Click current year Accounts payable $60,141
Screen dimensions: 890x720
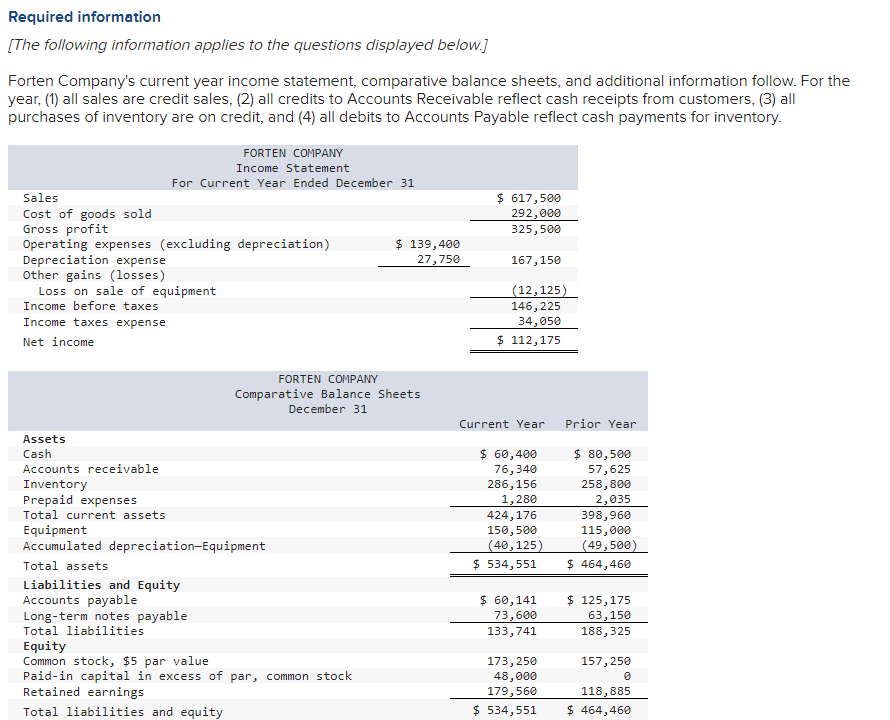pos(508,600)
